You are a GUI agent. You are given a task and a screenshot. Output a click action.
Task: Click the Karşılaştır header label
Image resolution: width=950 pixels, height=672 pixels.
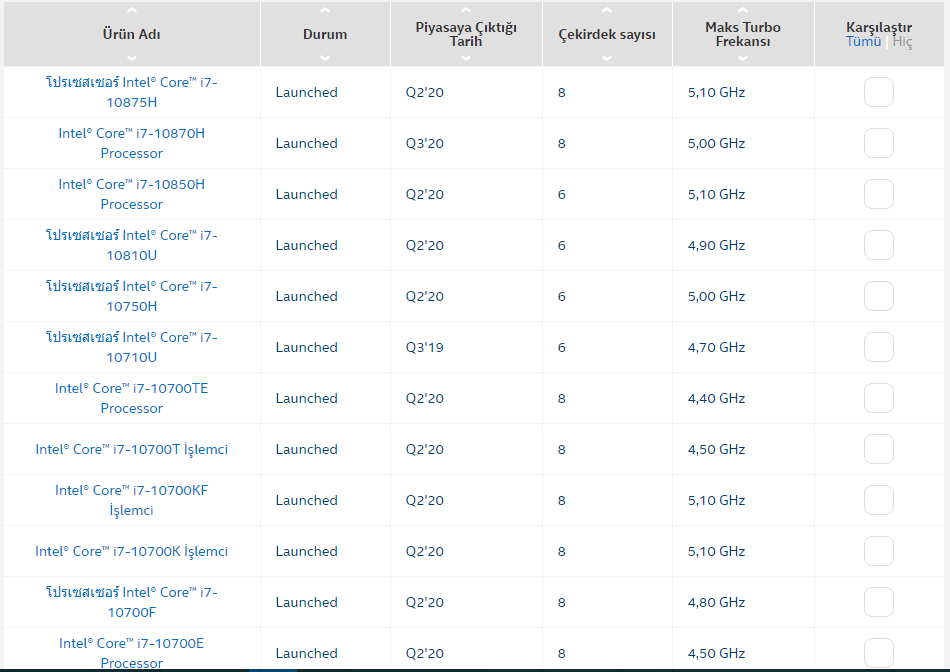click(879, 27)
